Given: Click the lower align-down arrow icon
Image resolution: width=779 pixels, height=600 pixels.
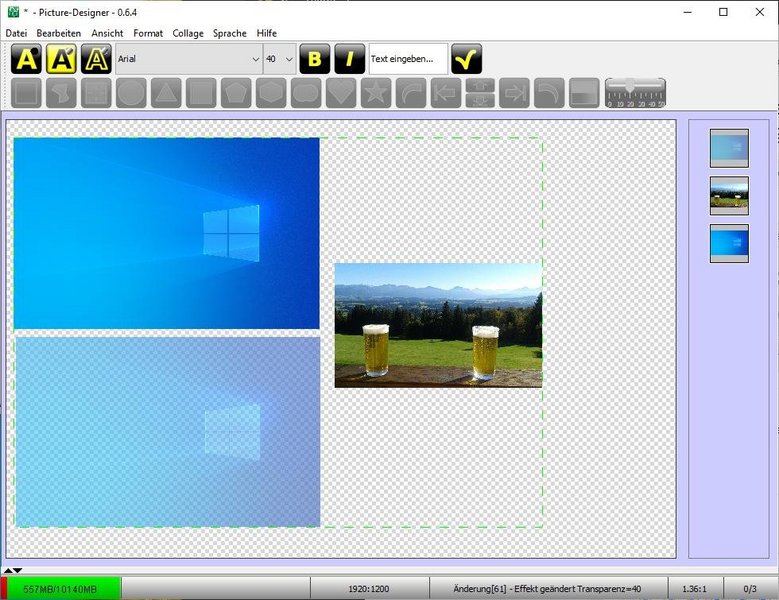Looking at the screenshot, I should coord(480,100).
